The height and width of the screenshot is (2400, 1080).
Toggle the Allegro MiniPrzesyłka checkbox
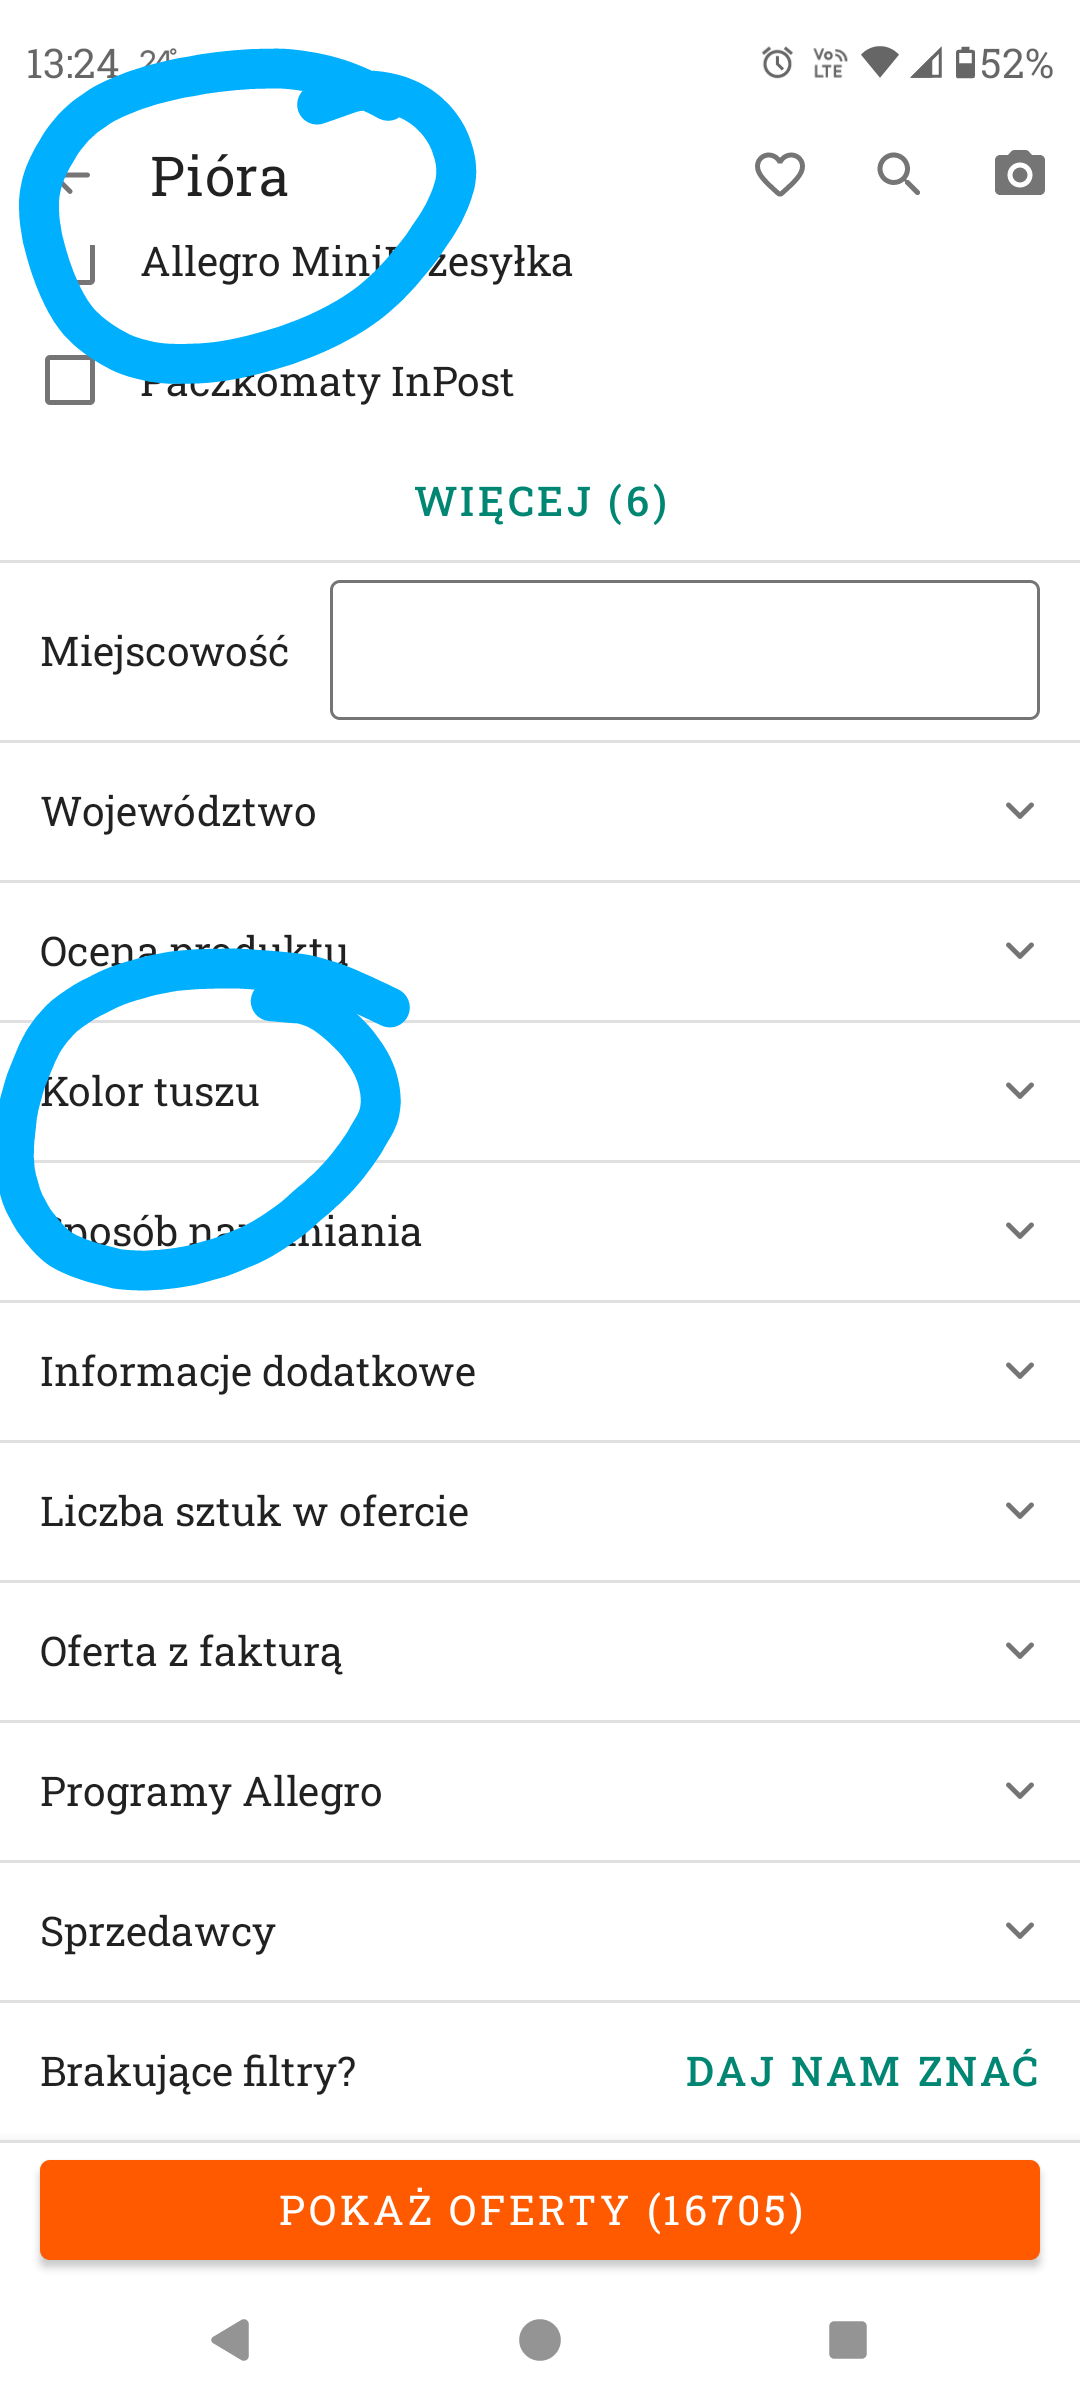click(72, 262)
